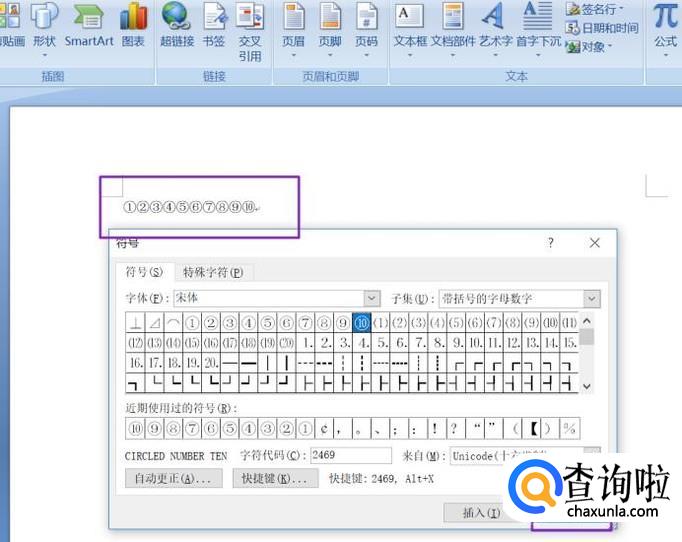Select recently used ⑩ symbol
682x542 pixels.
point(136,428)
